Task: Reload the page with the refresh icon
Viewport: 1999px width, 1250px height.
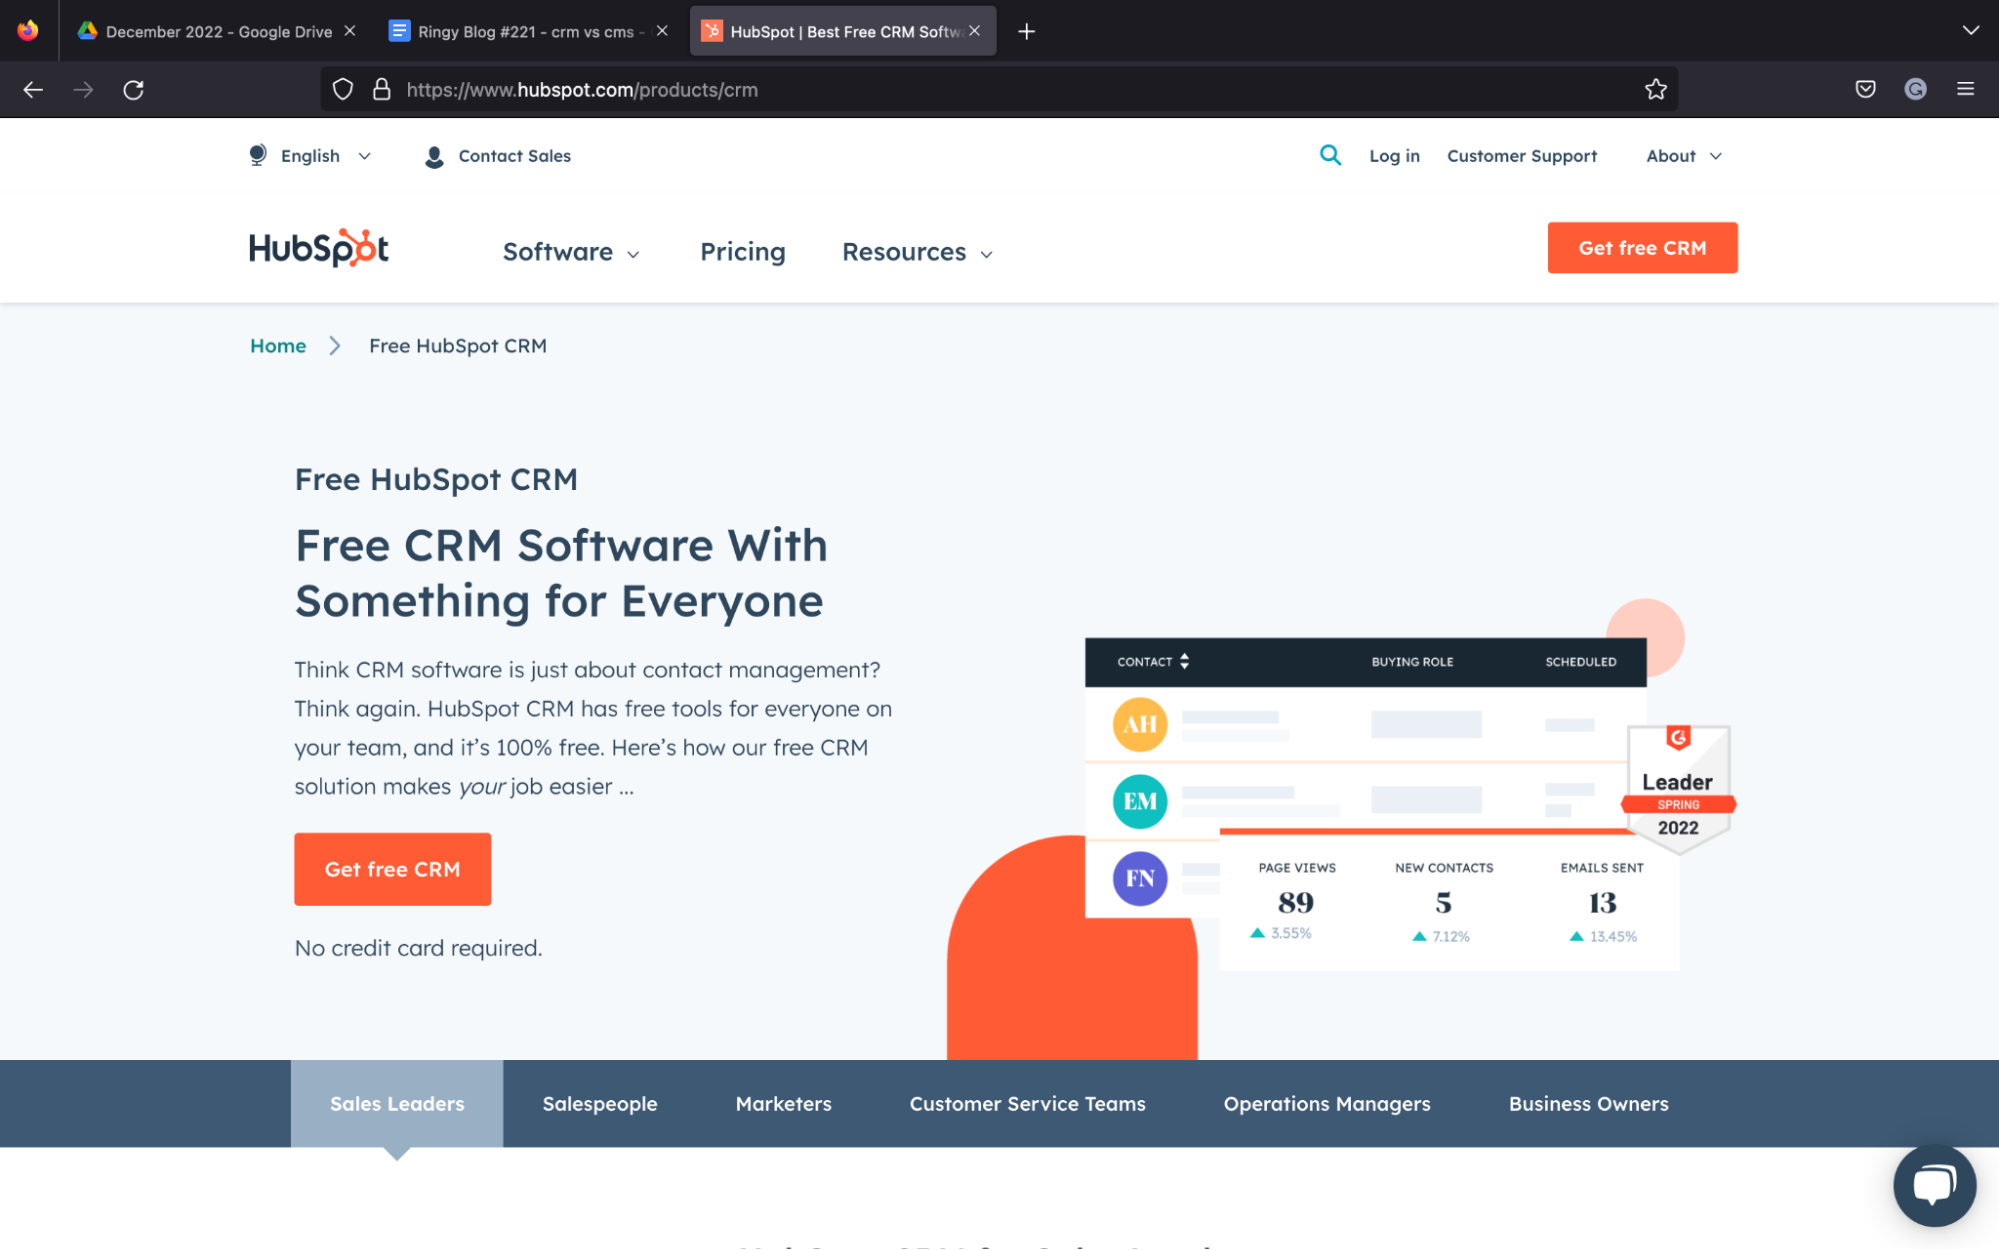Action: [133, 89]
